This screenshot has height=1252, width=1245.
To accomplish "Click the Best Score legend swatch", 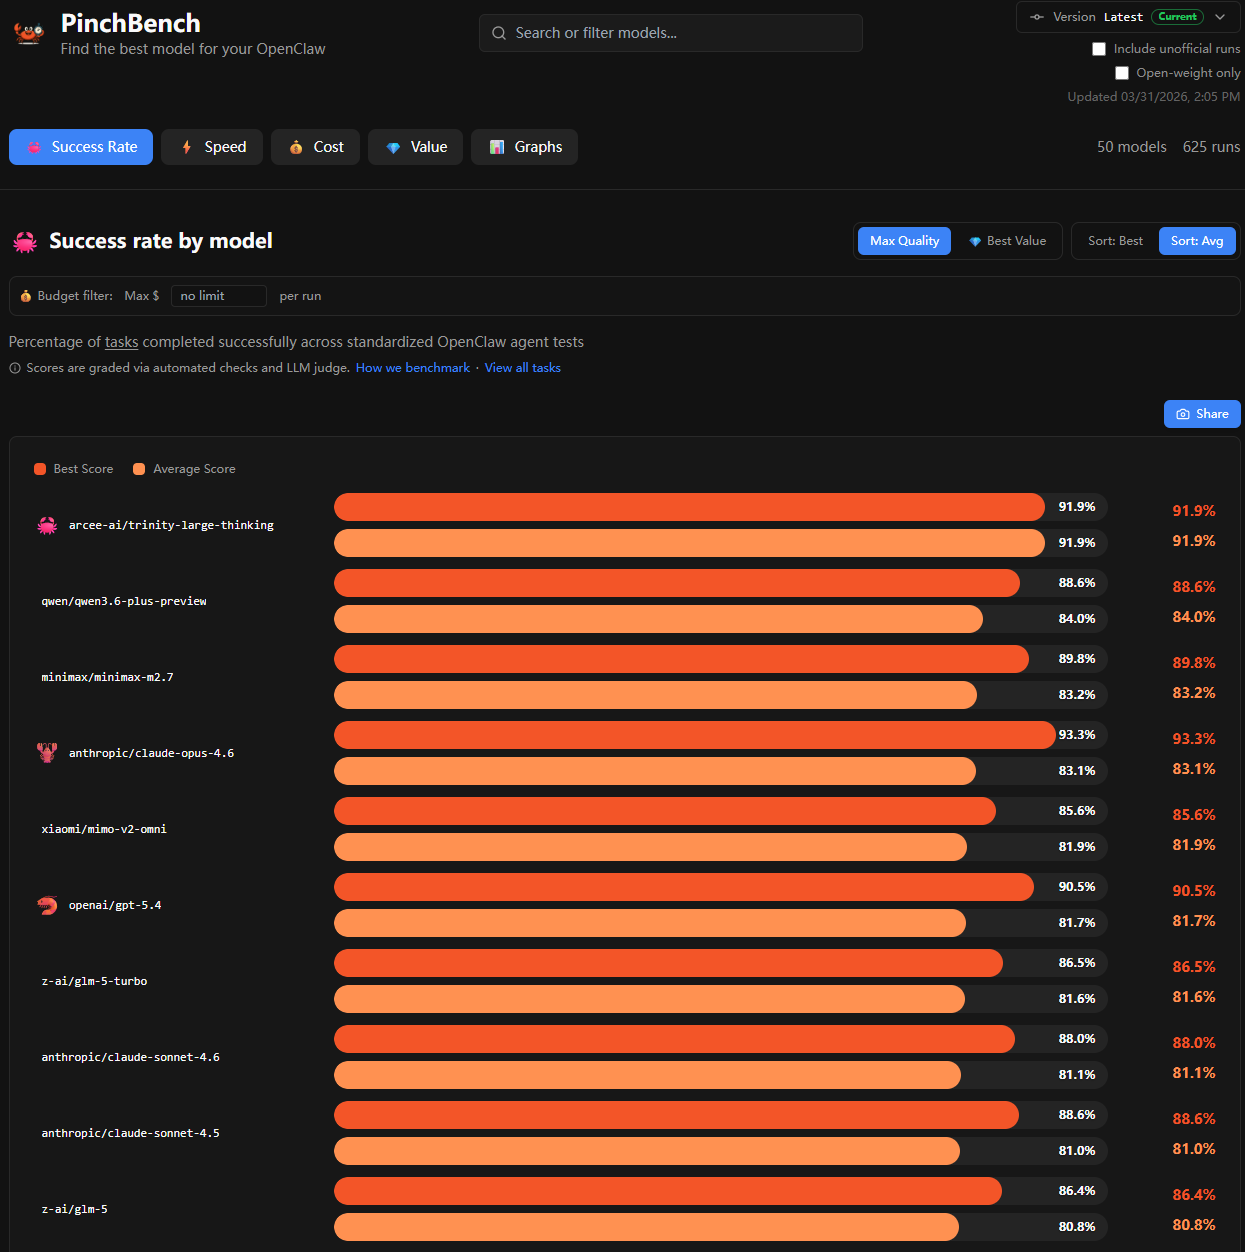I will tap(40, 469).
